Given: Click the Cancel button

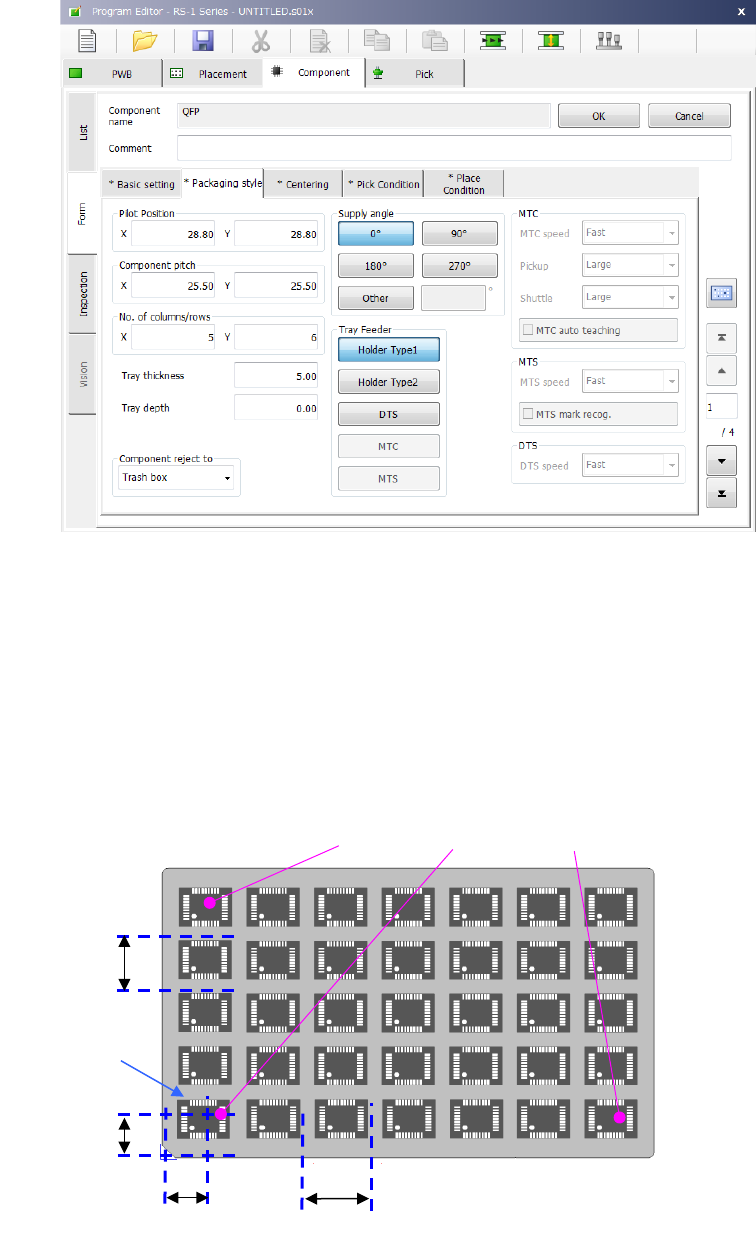Looking at the screenshot, I should click(x=689, y=116).
